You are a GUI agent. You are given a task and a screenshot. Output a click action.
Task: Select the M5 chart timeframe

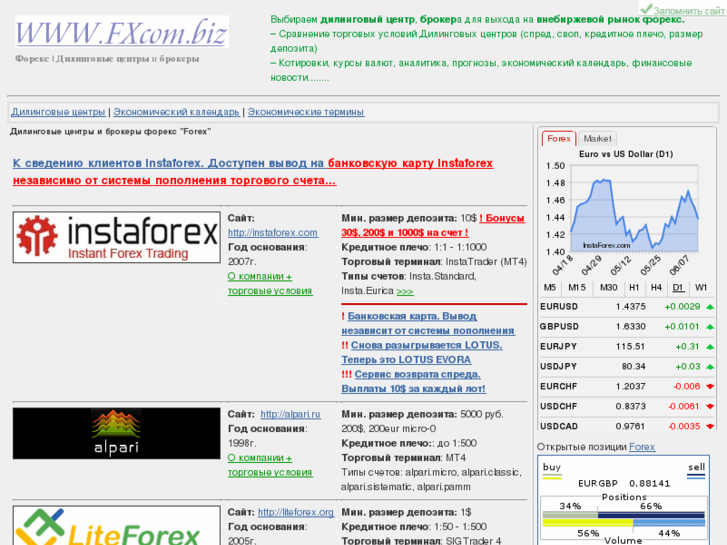coord(549,288)
